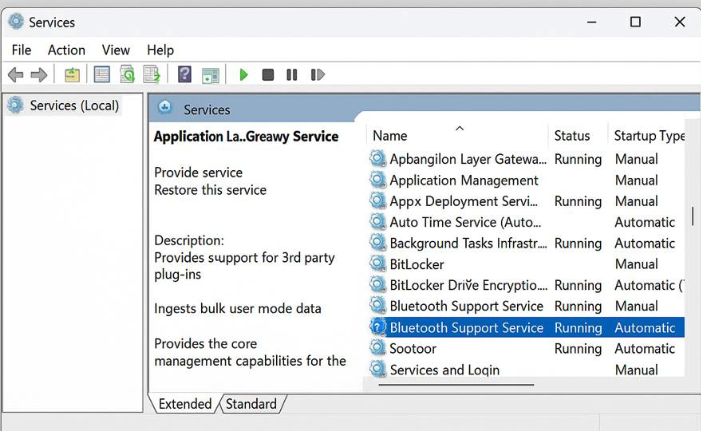Viewport: 701px width, 431px height.
Task: Click the blue icon in the Services pane header
Action: (x=165, y=107)
